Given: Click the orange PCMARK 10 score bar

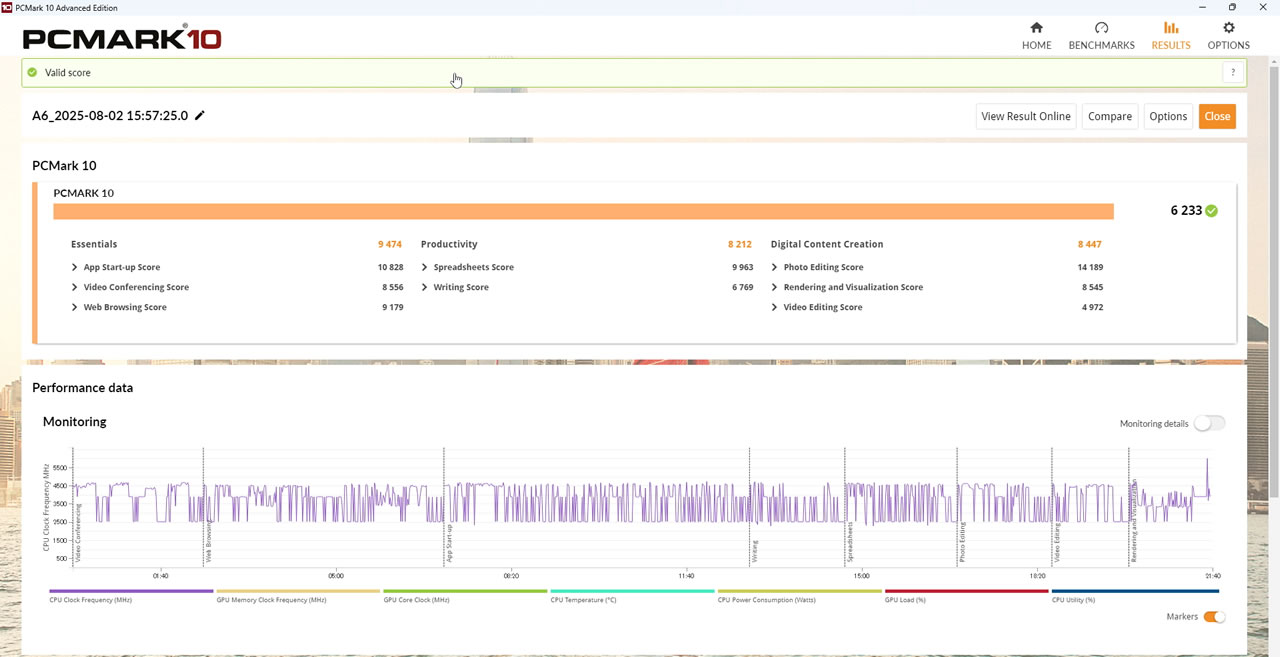Looking at the screenshot, I should point(583,211).
